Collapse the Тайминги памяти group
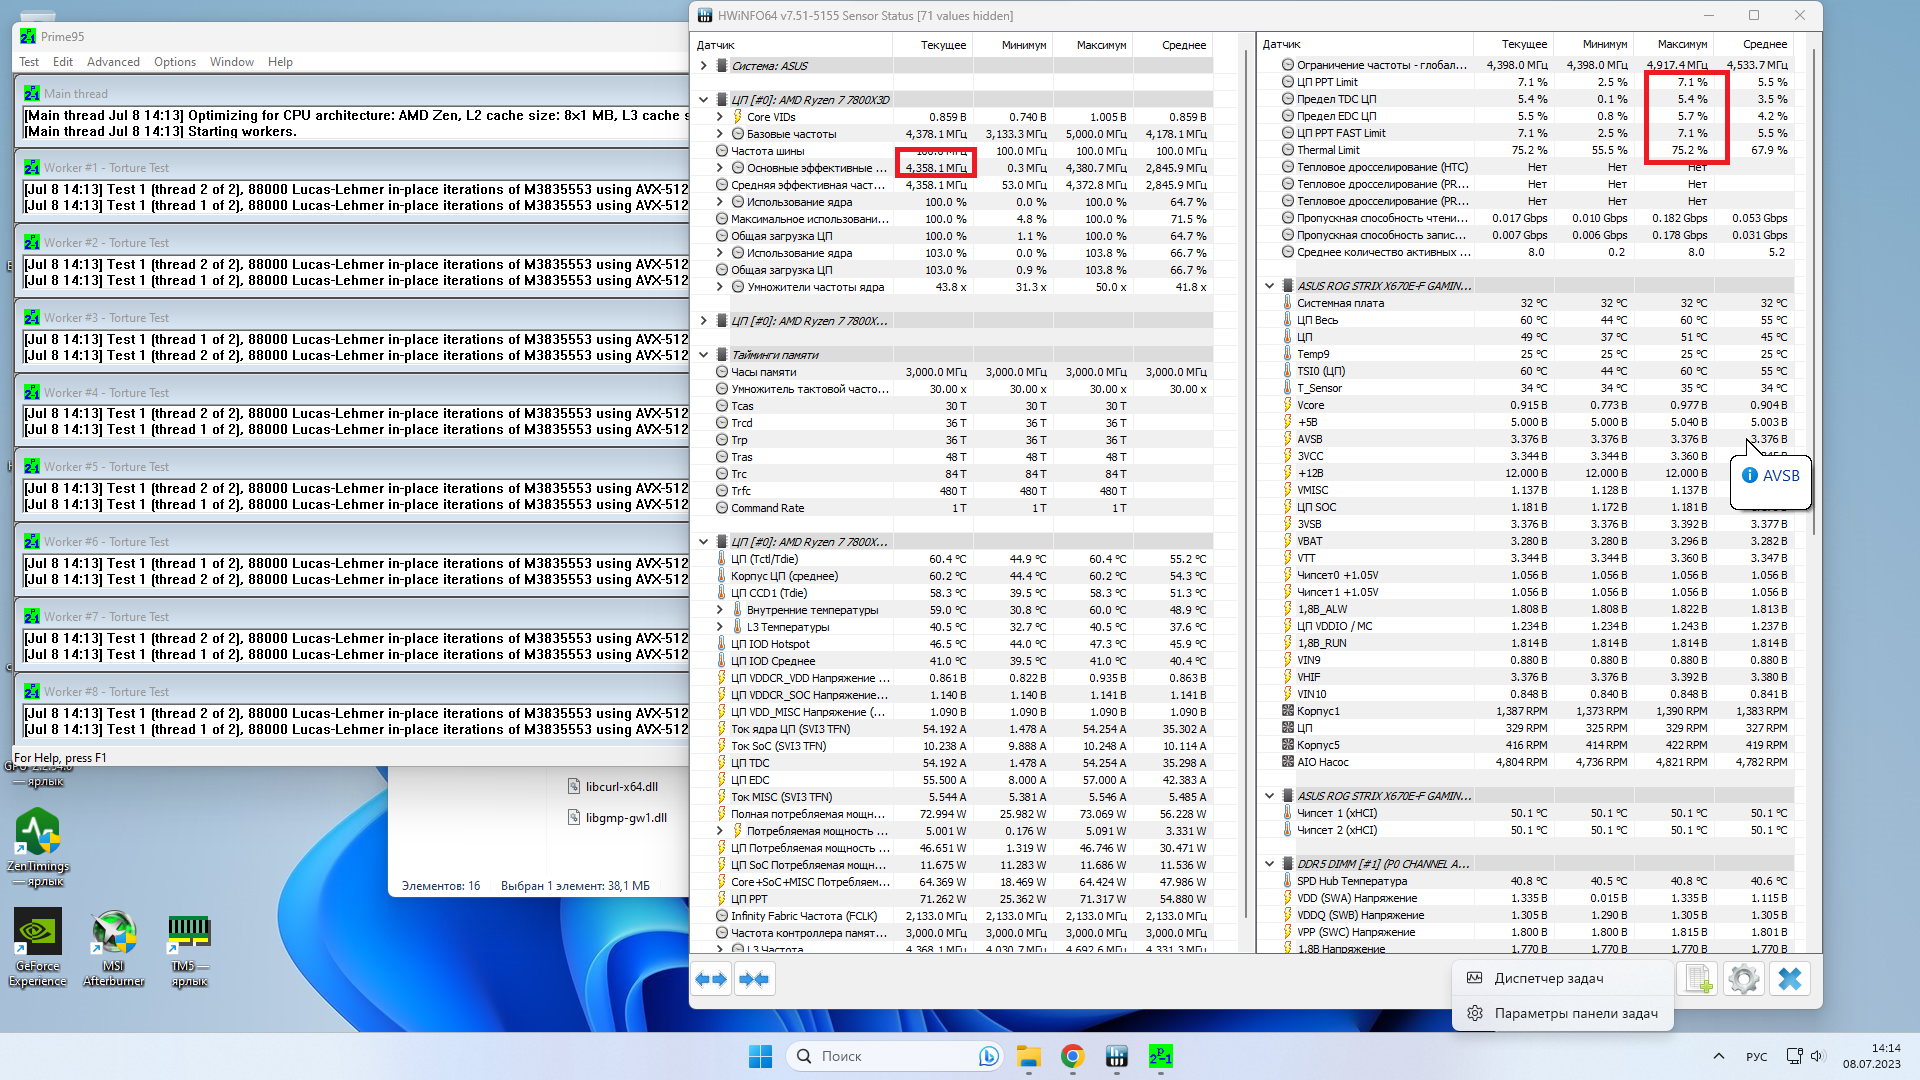Viewport: 1920px width, 1080px height. point(704,355)
